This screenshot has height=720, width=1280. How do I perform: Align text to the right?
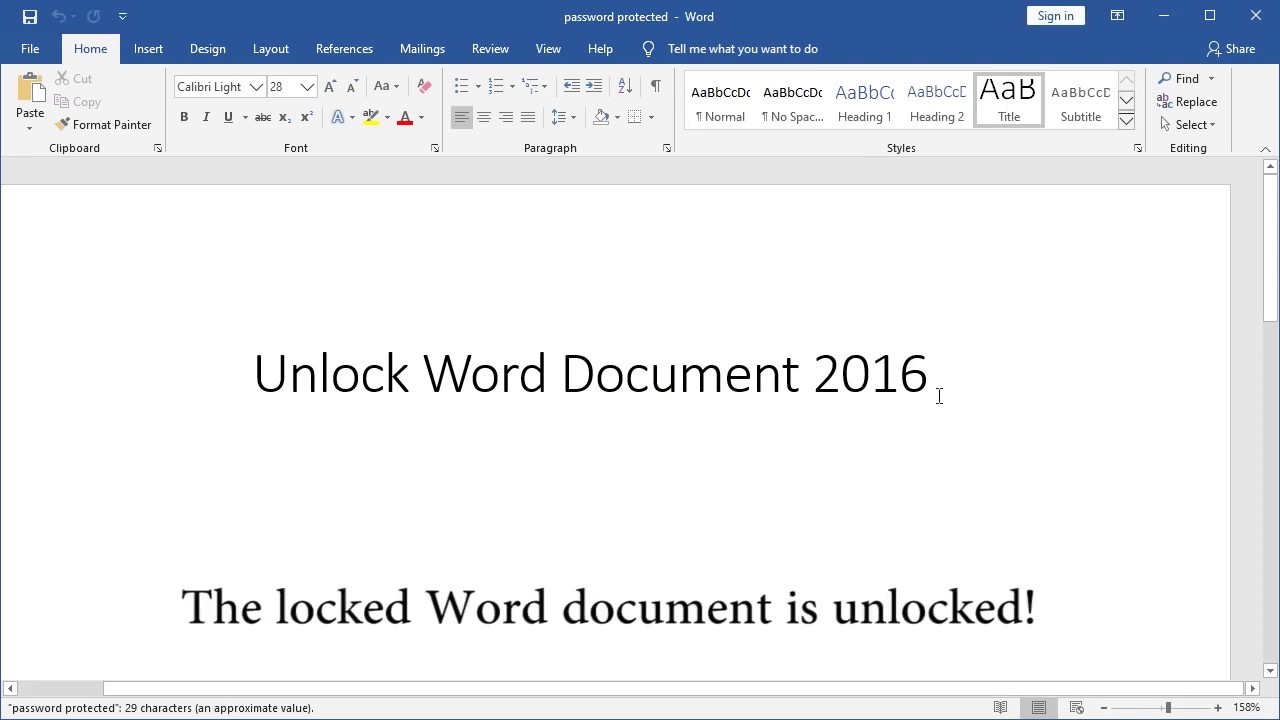[506, 118]
